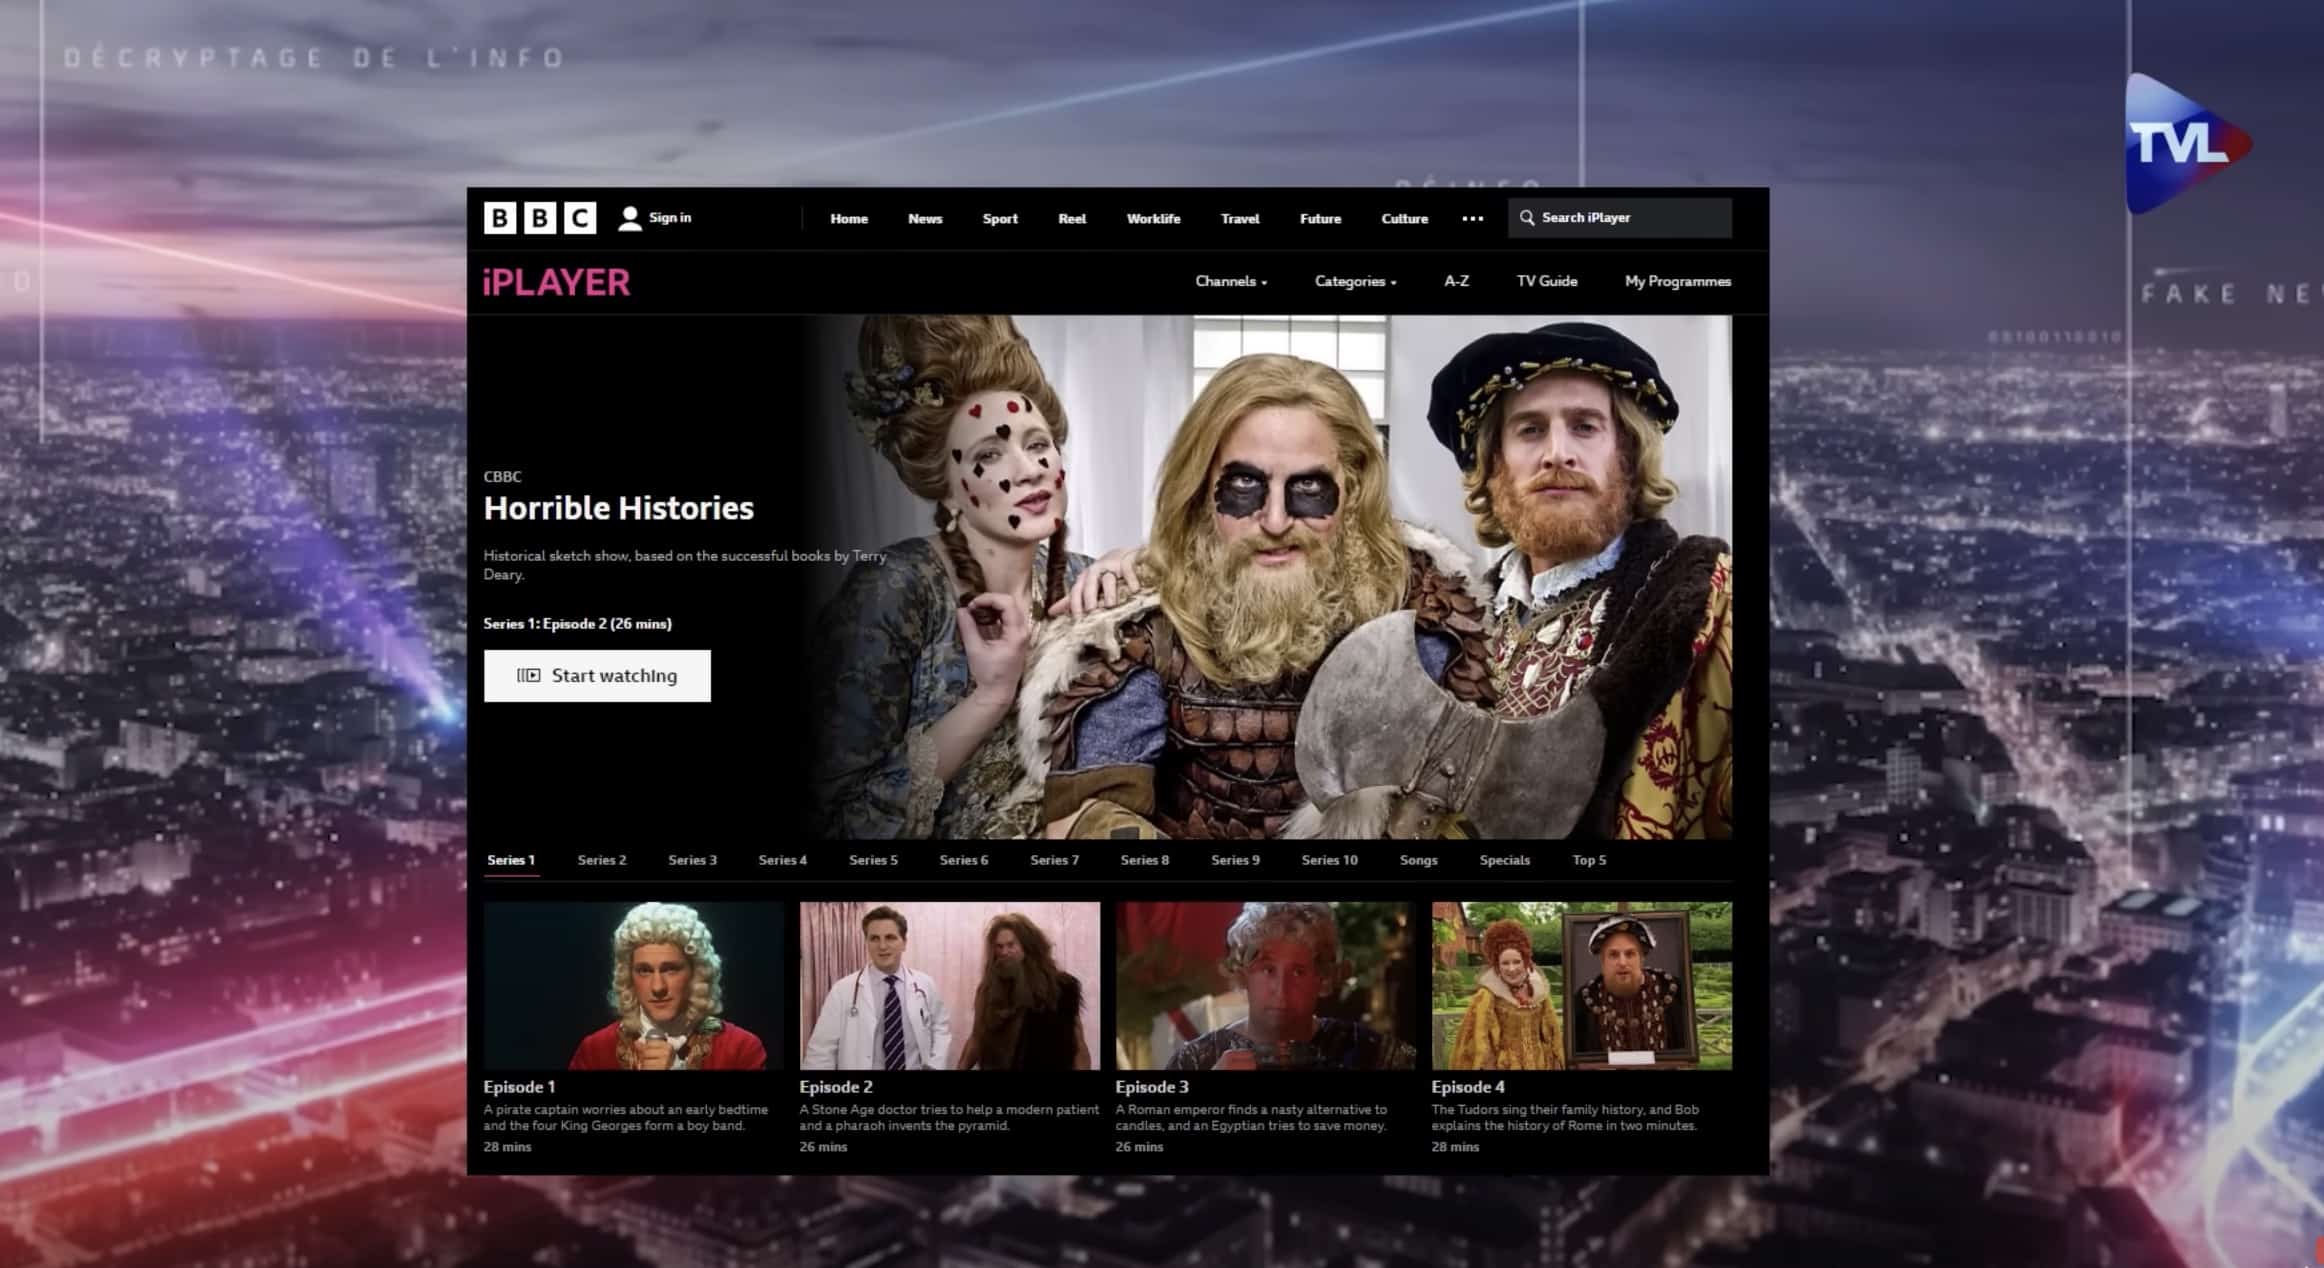The image size is (2324, 1268).
Task: Click the Sign in person icon
Action: coord(629,219)
